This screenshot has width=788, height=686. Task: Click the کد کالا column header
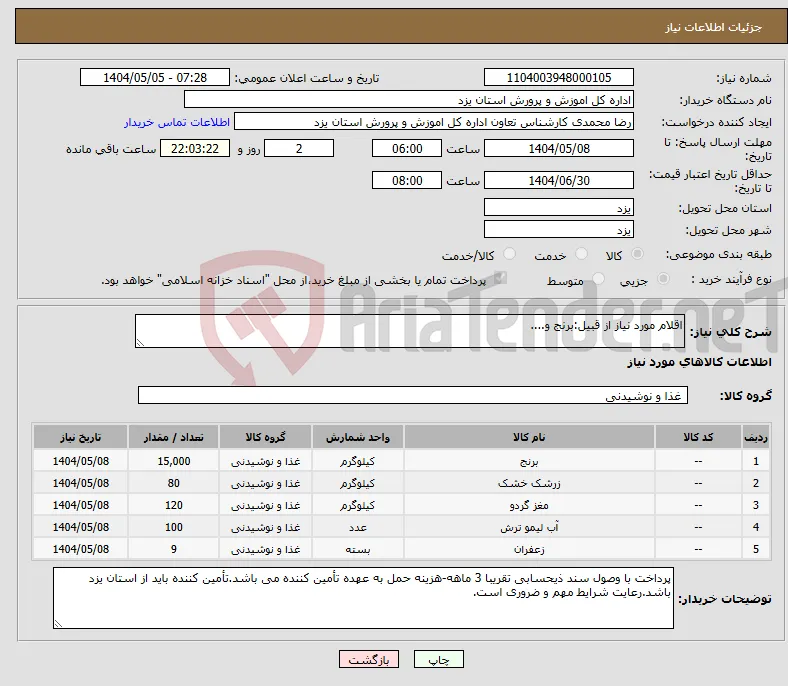point(698,437)
